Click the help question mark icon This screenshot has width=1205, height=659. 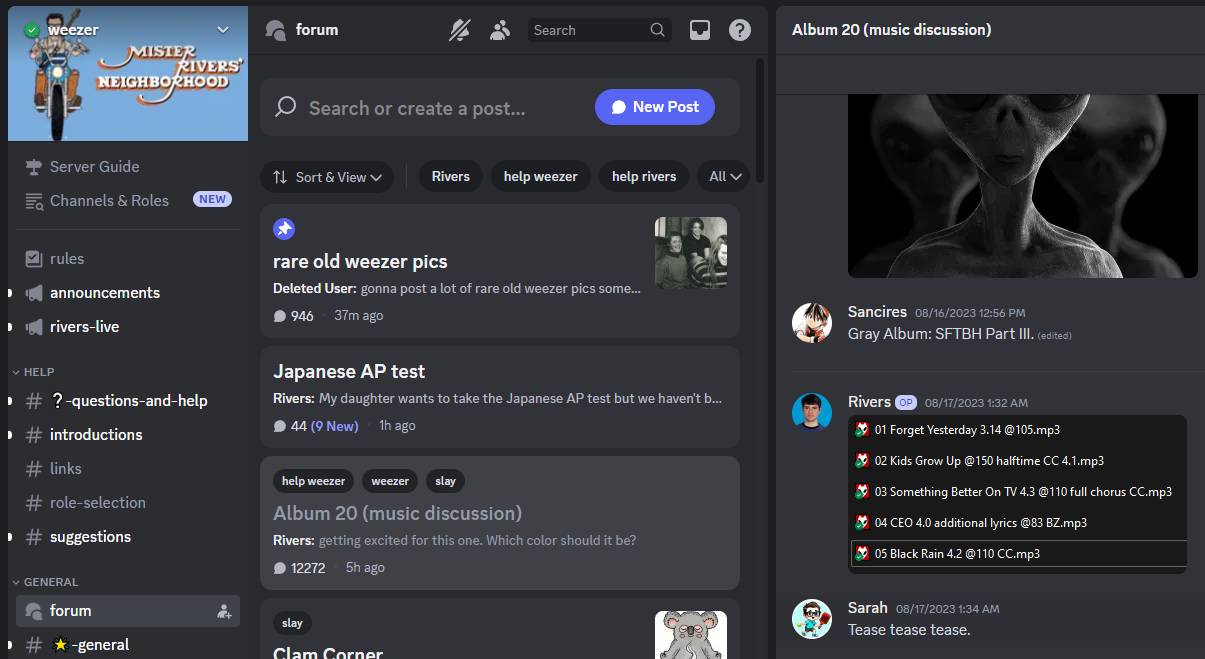tap(740, 30)
